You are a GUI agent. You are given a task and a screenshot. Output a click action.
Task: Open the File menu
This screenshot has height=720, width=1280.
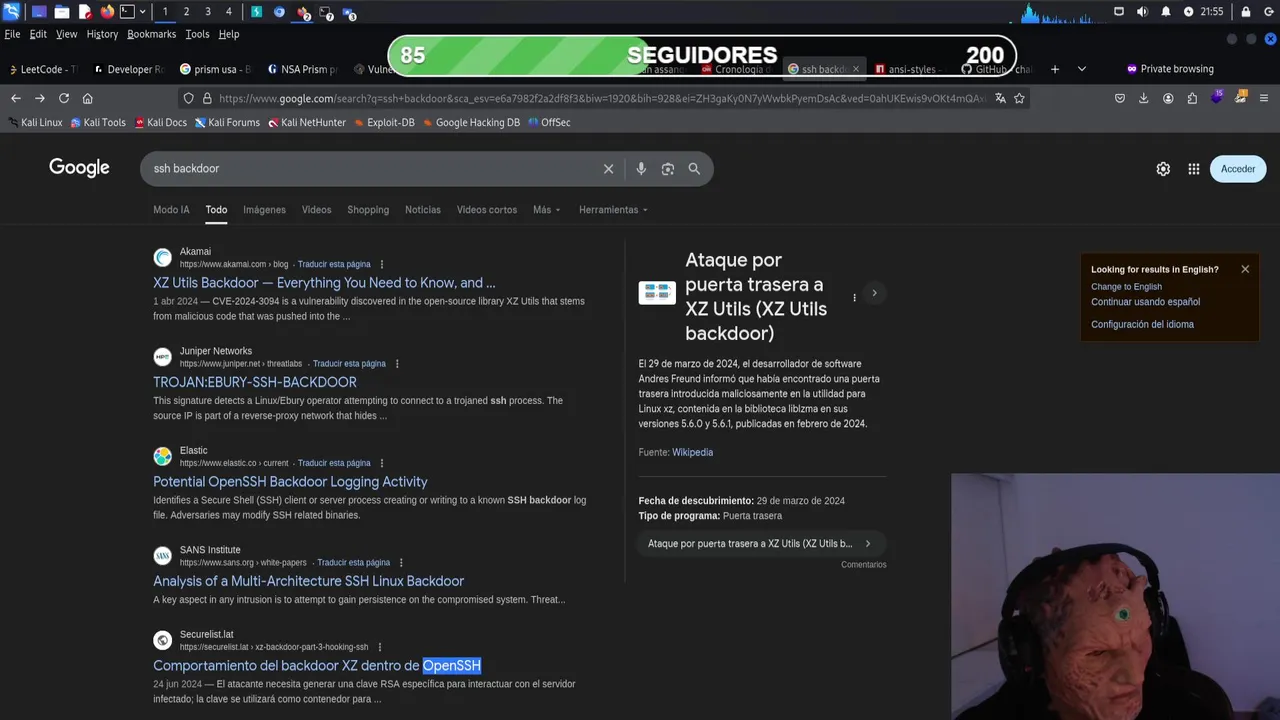12,34
